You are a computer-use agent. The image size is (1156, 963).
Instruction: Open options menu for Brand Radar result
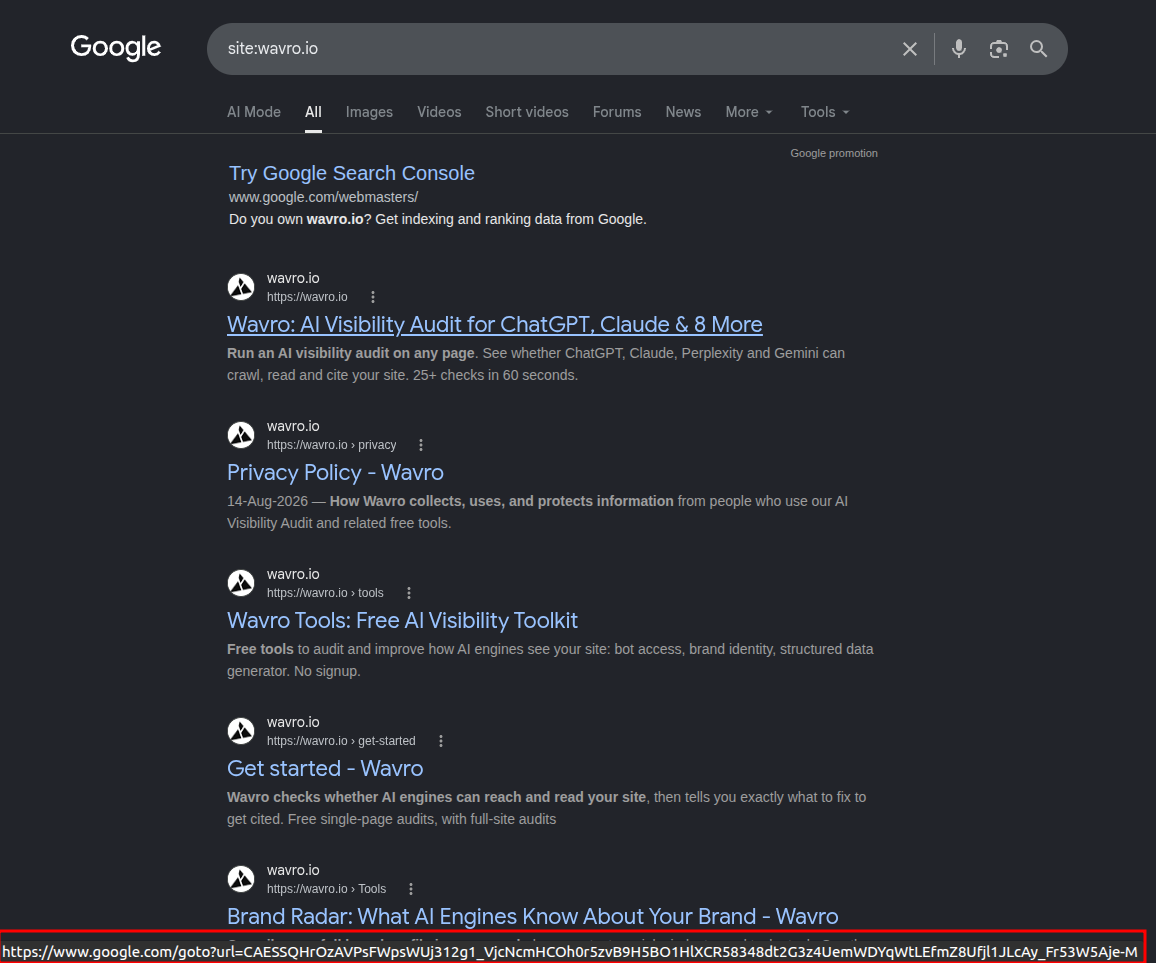pyautogui.click(x=411, y=889)
